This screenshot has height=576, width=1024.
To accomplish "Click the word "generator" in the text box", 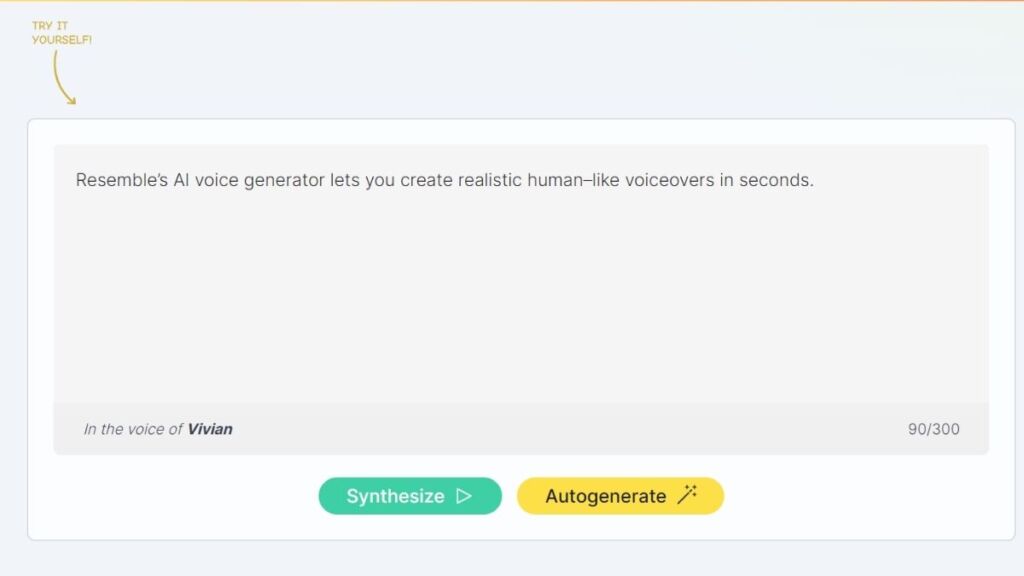I will (x=284, y=181).
